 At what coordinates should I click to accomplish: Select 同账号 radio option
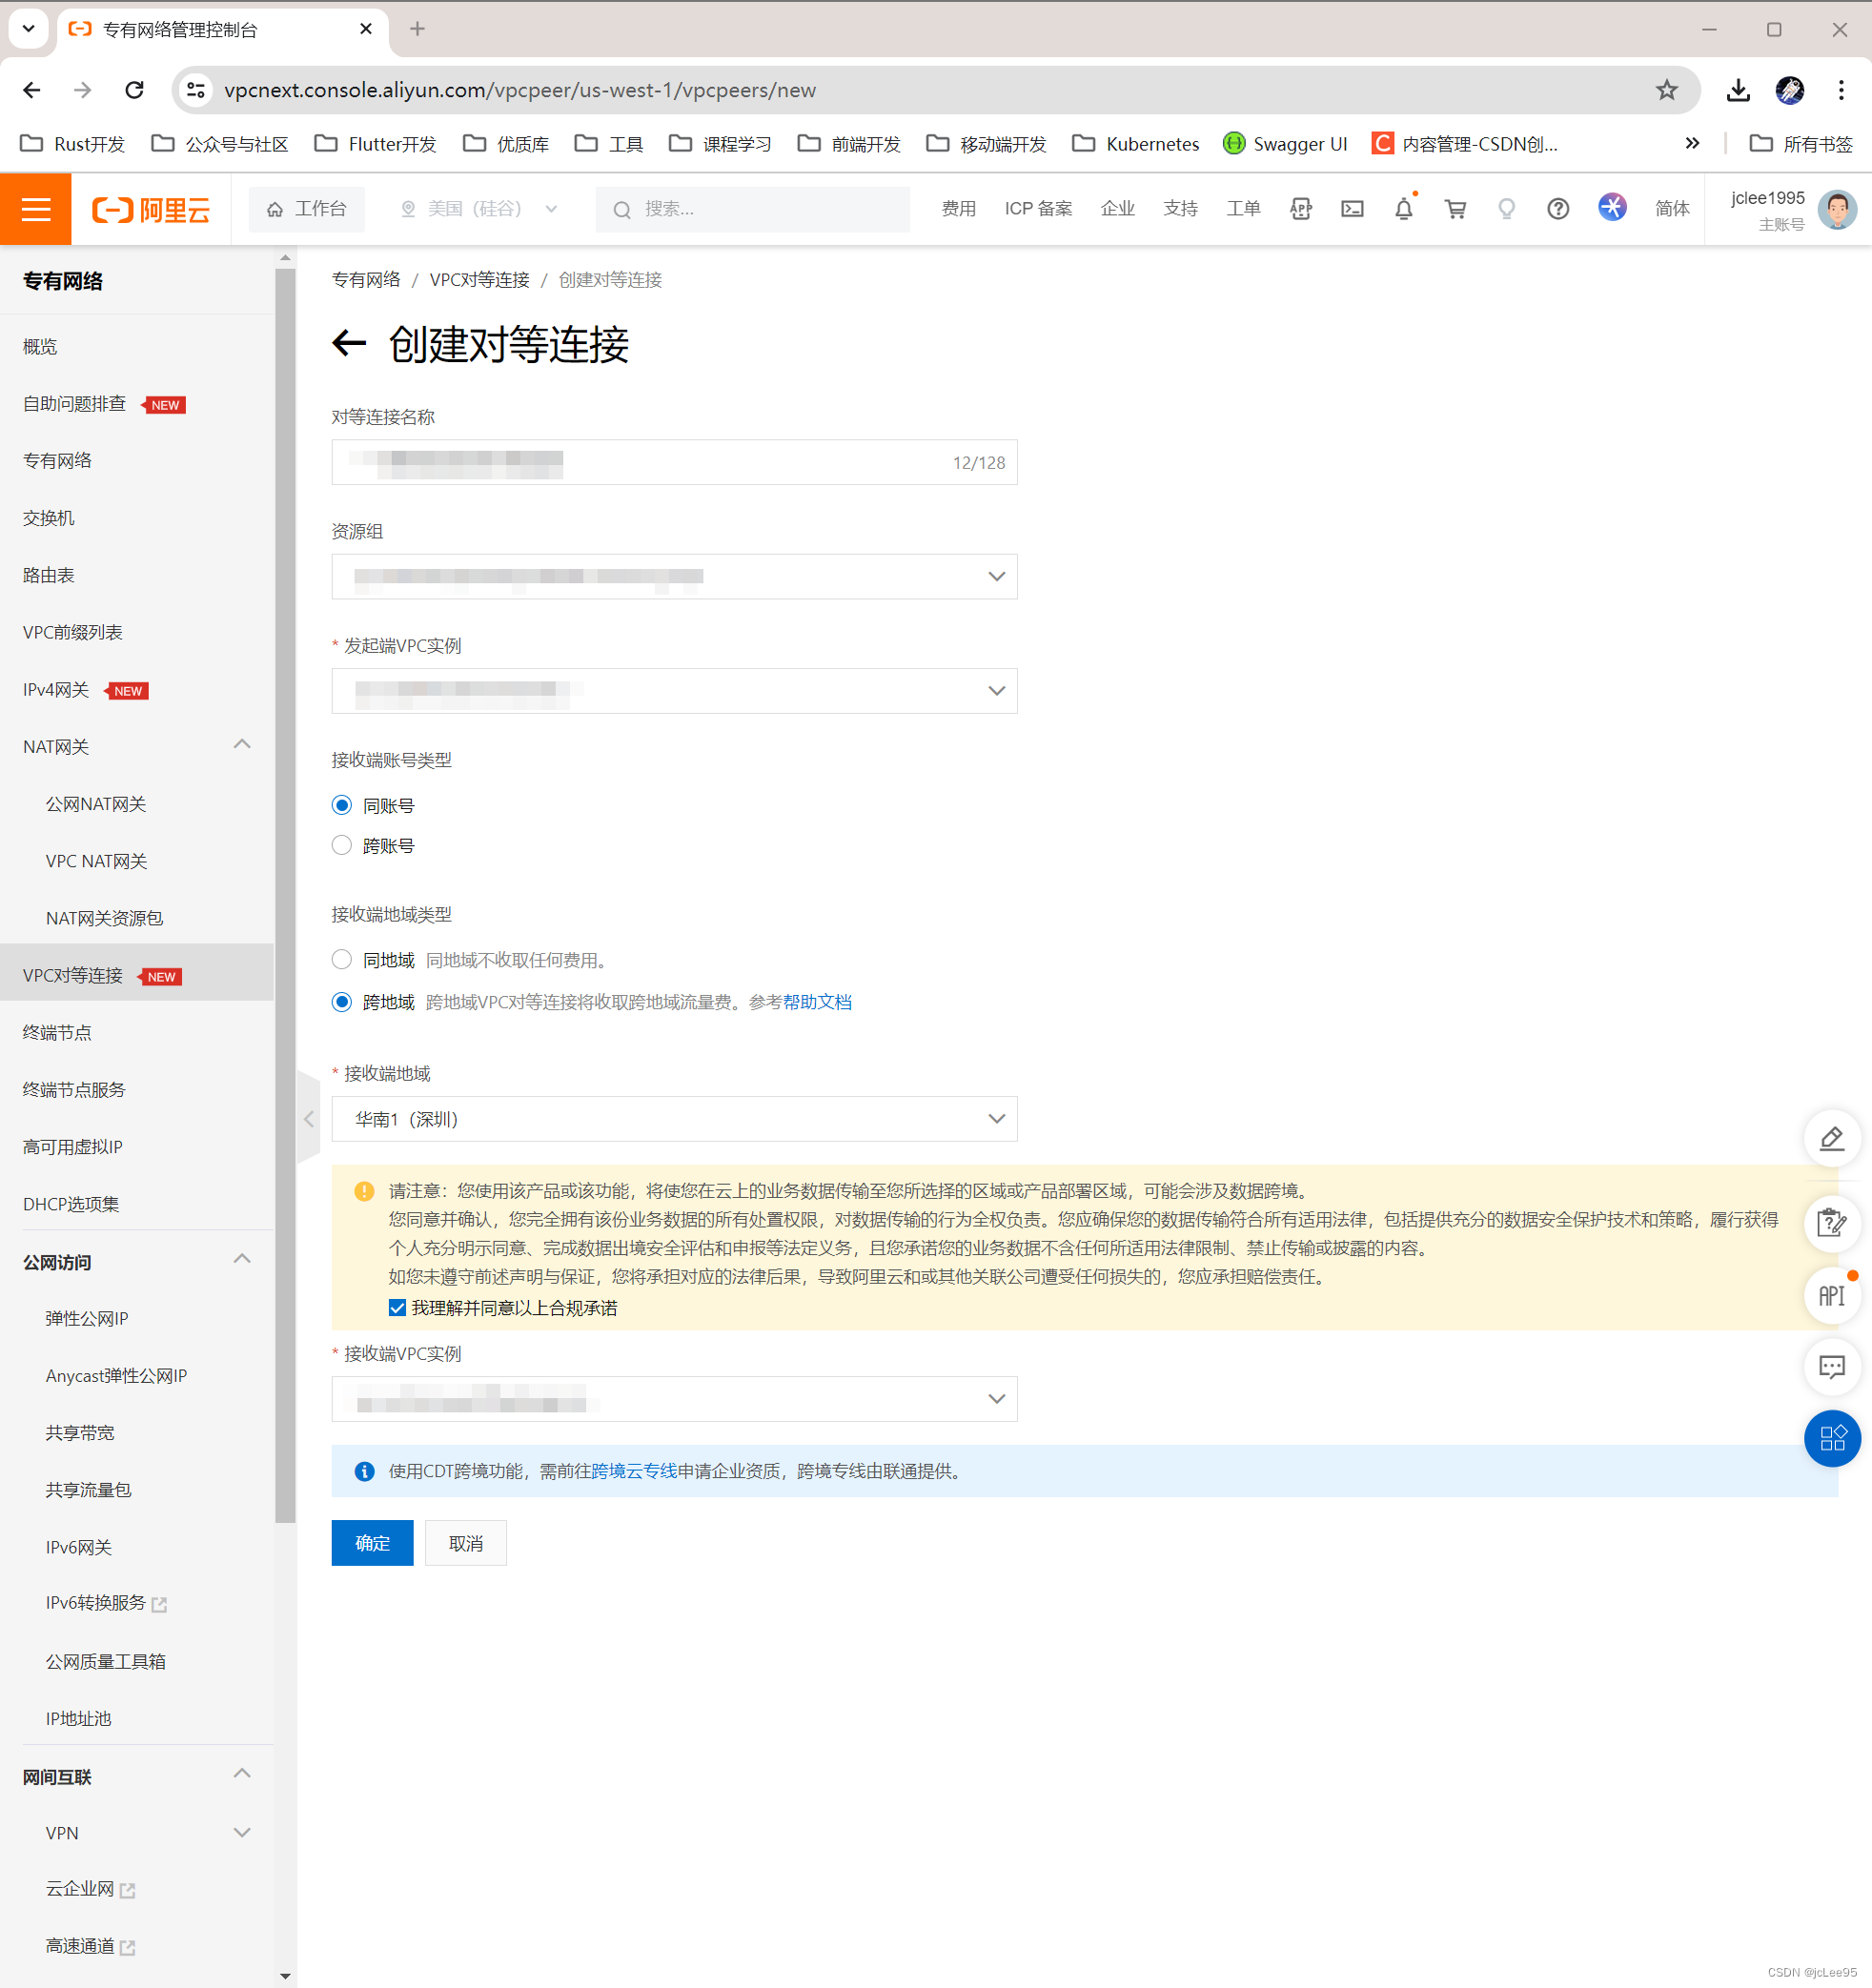tap(342, 805)
